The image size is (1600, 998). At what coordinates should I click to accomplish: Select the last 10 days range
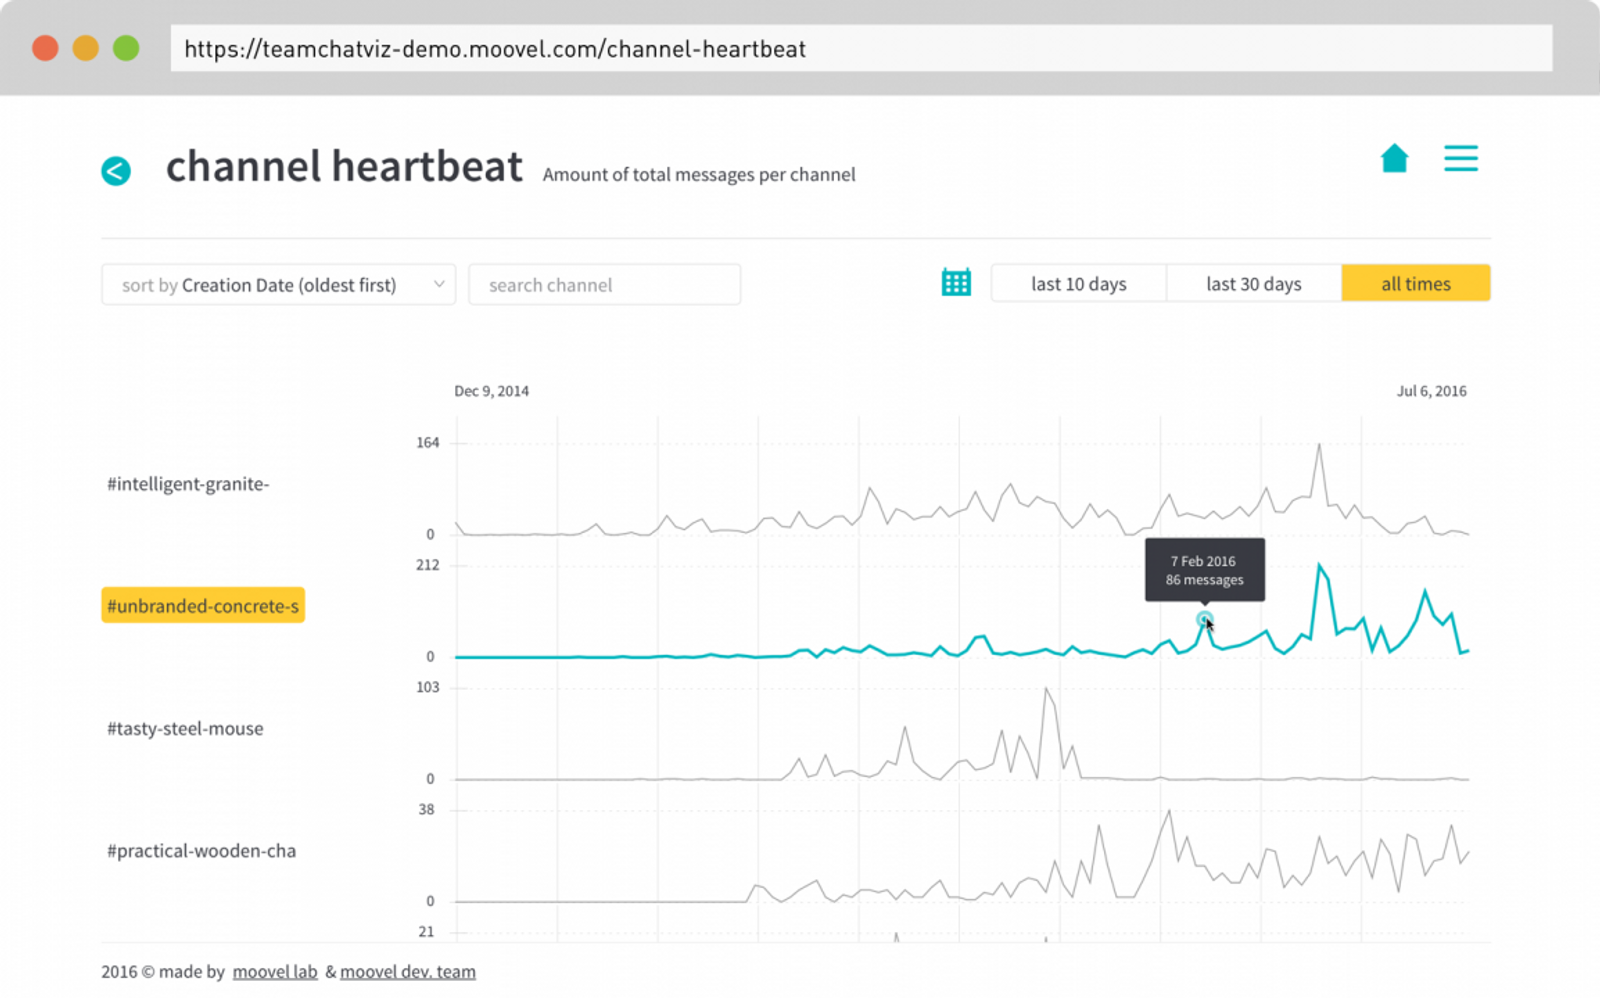[x=1078, y=284]
